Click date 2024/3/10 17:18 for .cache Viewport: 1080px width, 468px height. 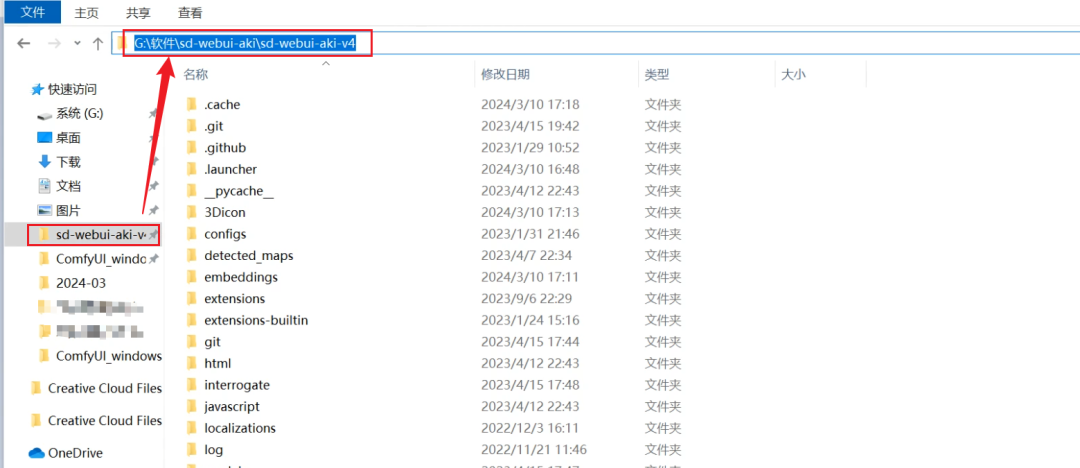point(530,105)
